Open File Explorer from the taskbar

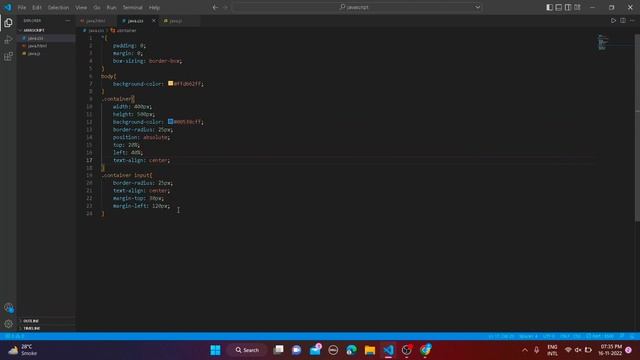370,350
